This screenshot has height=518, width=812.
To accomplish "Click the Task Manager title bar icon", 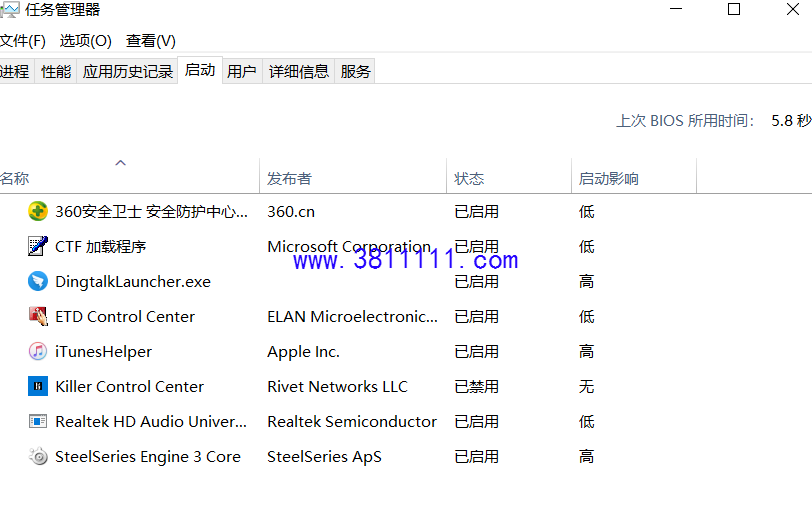I will [9, 10].
